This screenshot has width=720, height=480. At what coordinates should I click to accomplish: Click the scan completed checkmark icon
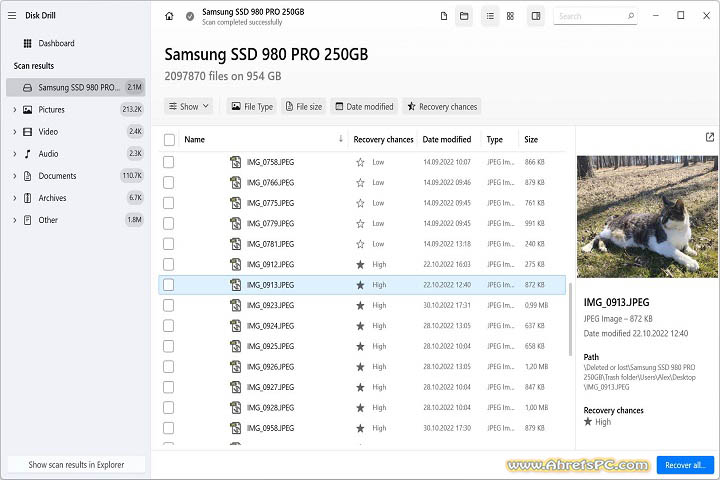click(190, 16)
